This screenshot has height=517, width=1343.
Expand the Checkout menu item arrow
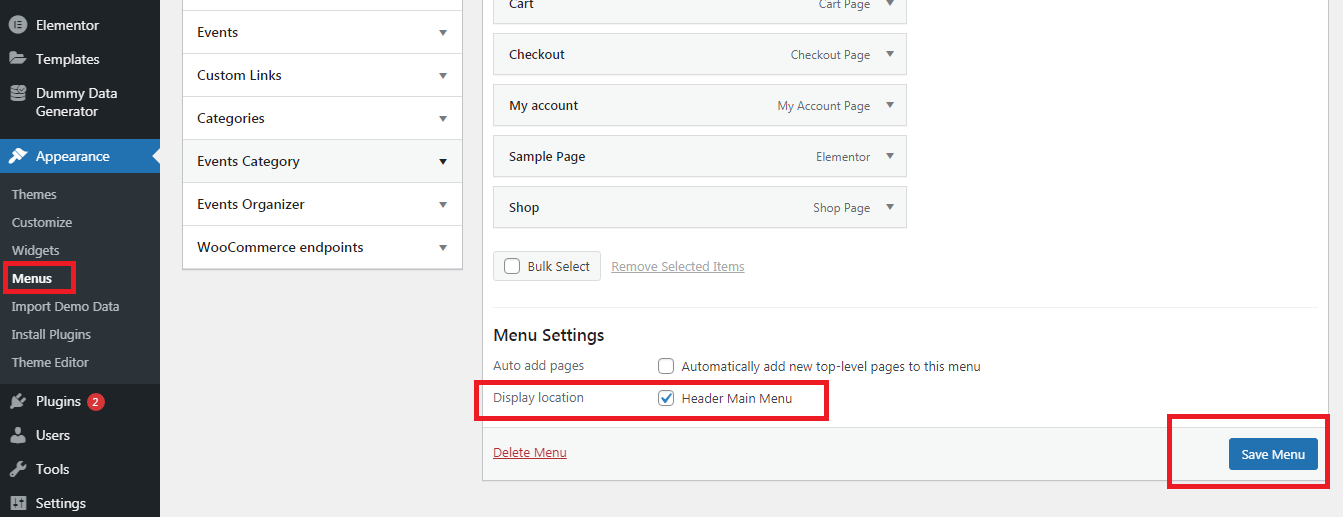[890, 55]
